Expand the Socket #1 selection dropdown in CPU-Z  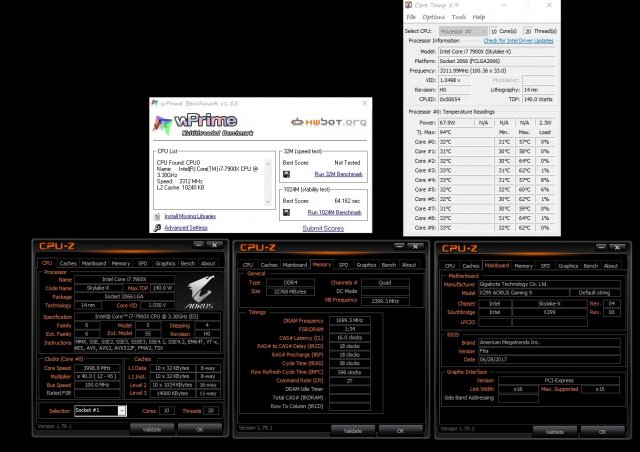(x=122, y=410)
